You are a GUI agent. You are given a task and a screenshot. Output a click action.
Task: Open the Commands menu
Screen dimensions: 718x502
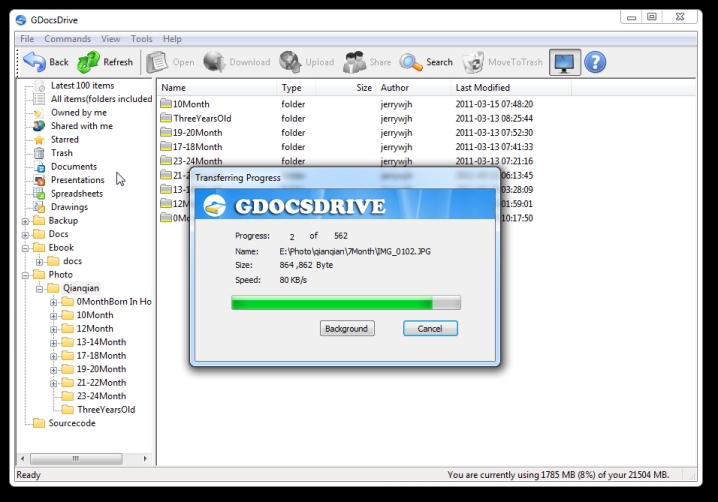[67, 38]
